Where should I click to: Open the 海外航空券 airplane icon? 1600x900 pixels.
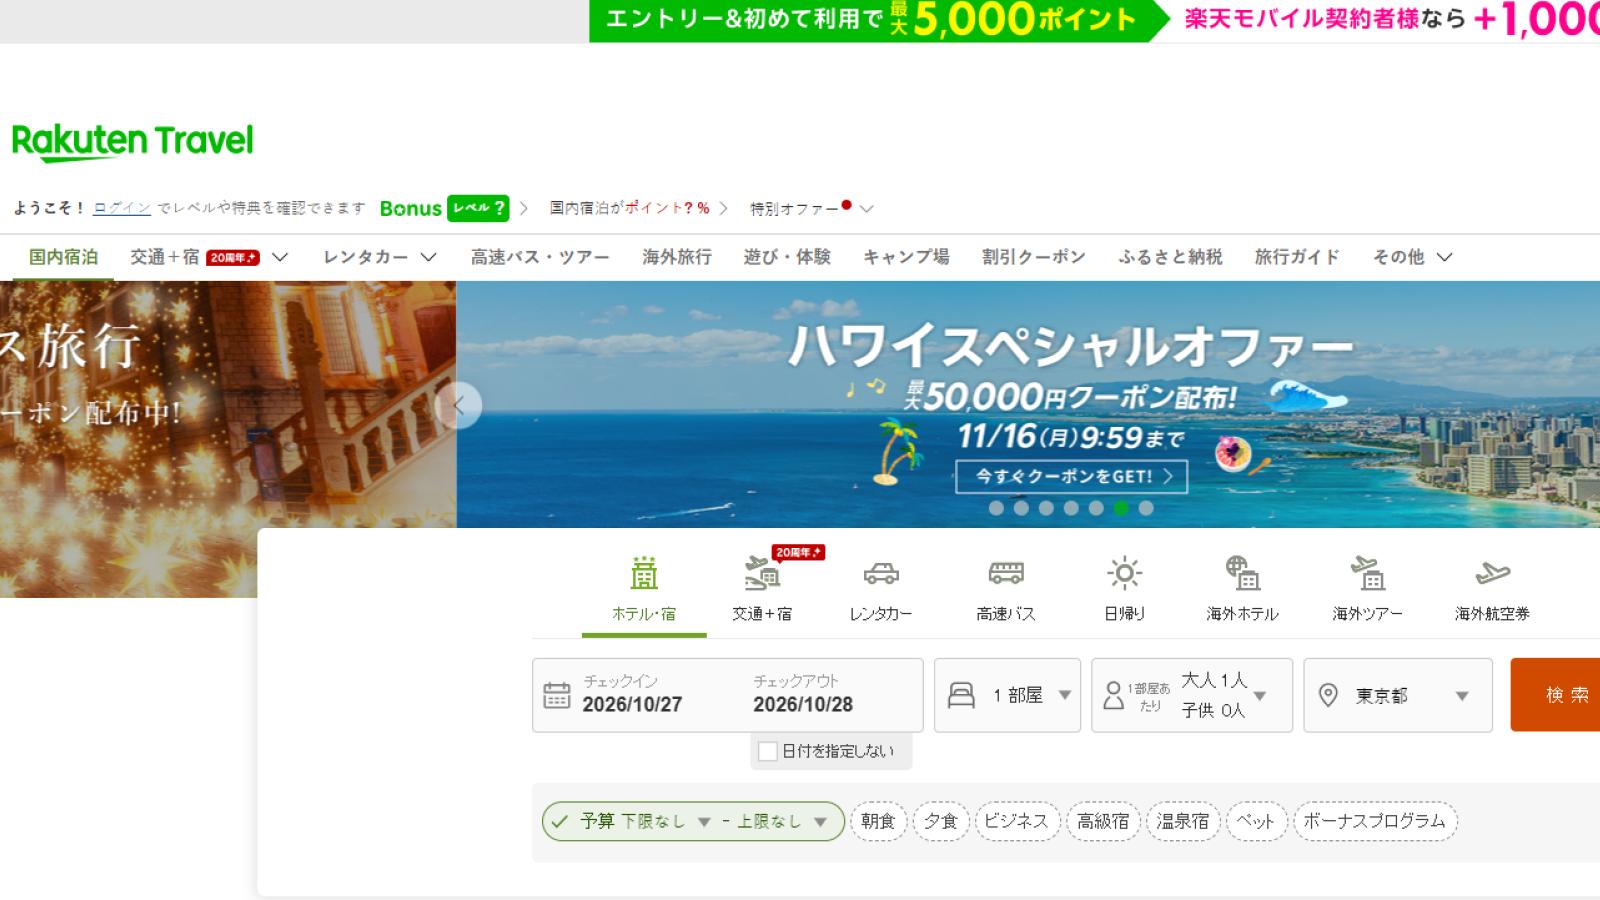[1492, 573]
